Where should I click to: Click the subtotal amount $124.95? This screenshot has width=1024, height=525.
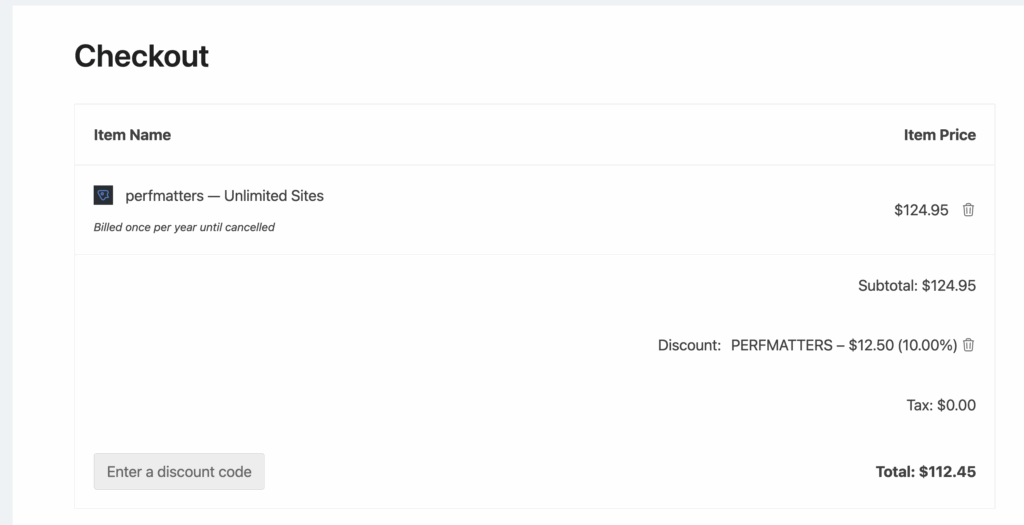949,285
